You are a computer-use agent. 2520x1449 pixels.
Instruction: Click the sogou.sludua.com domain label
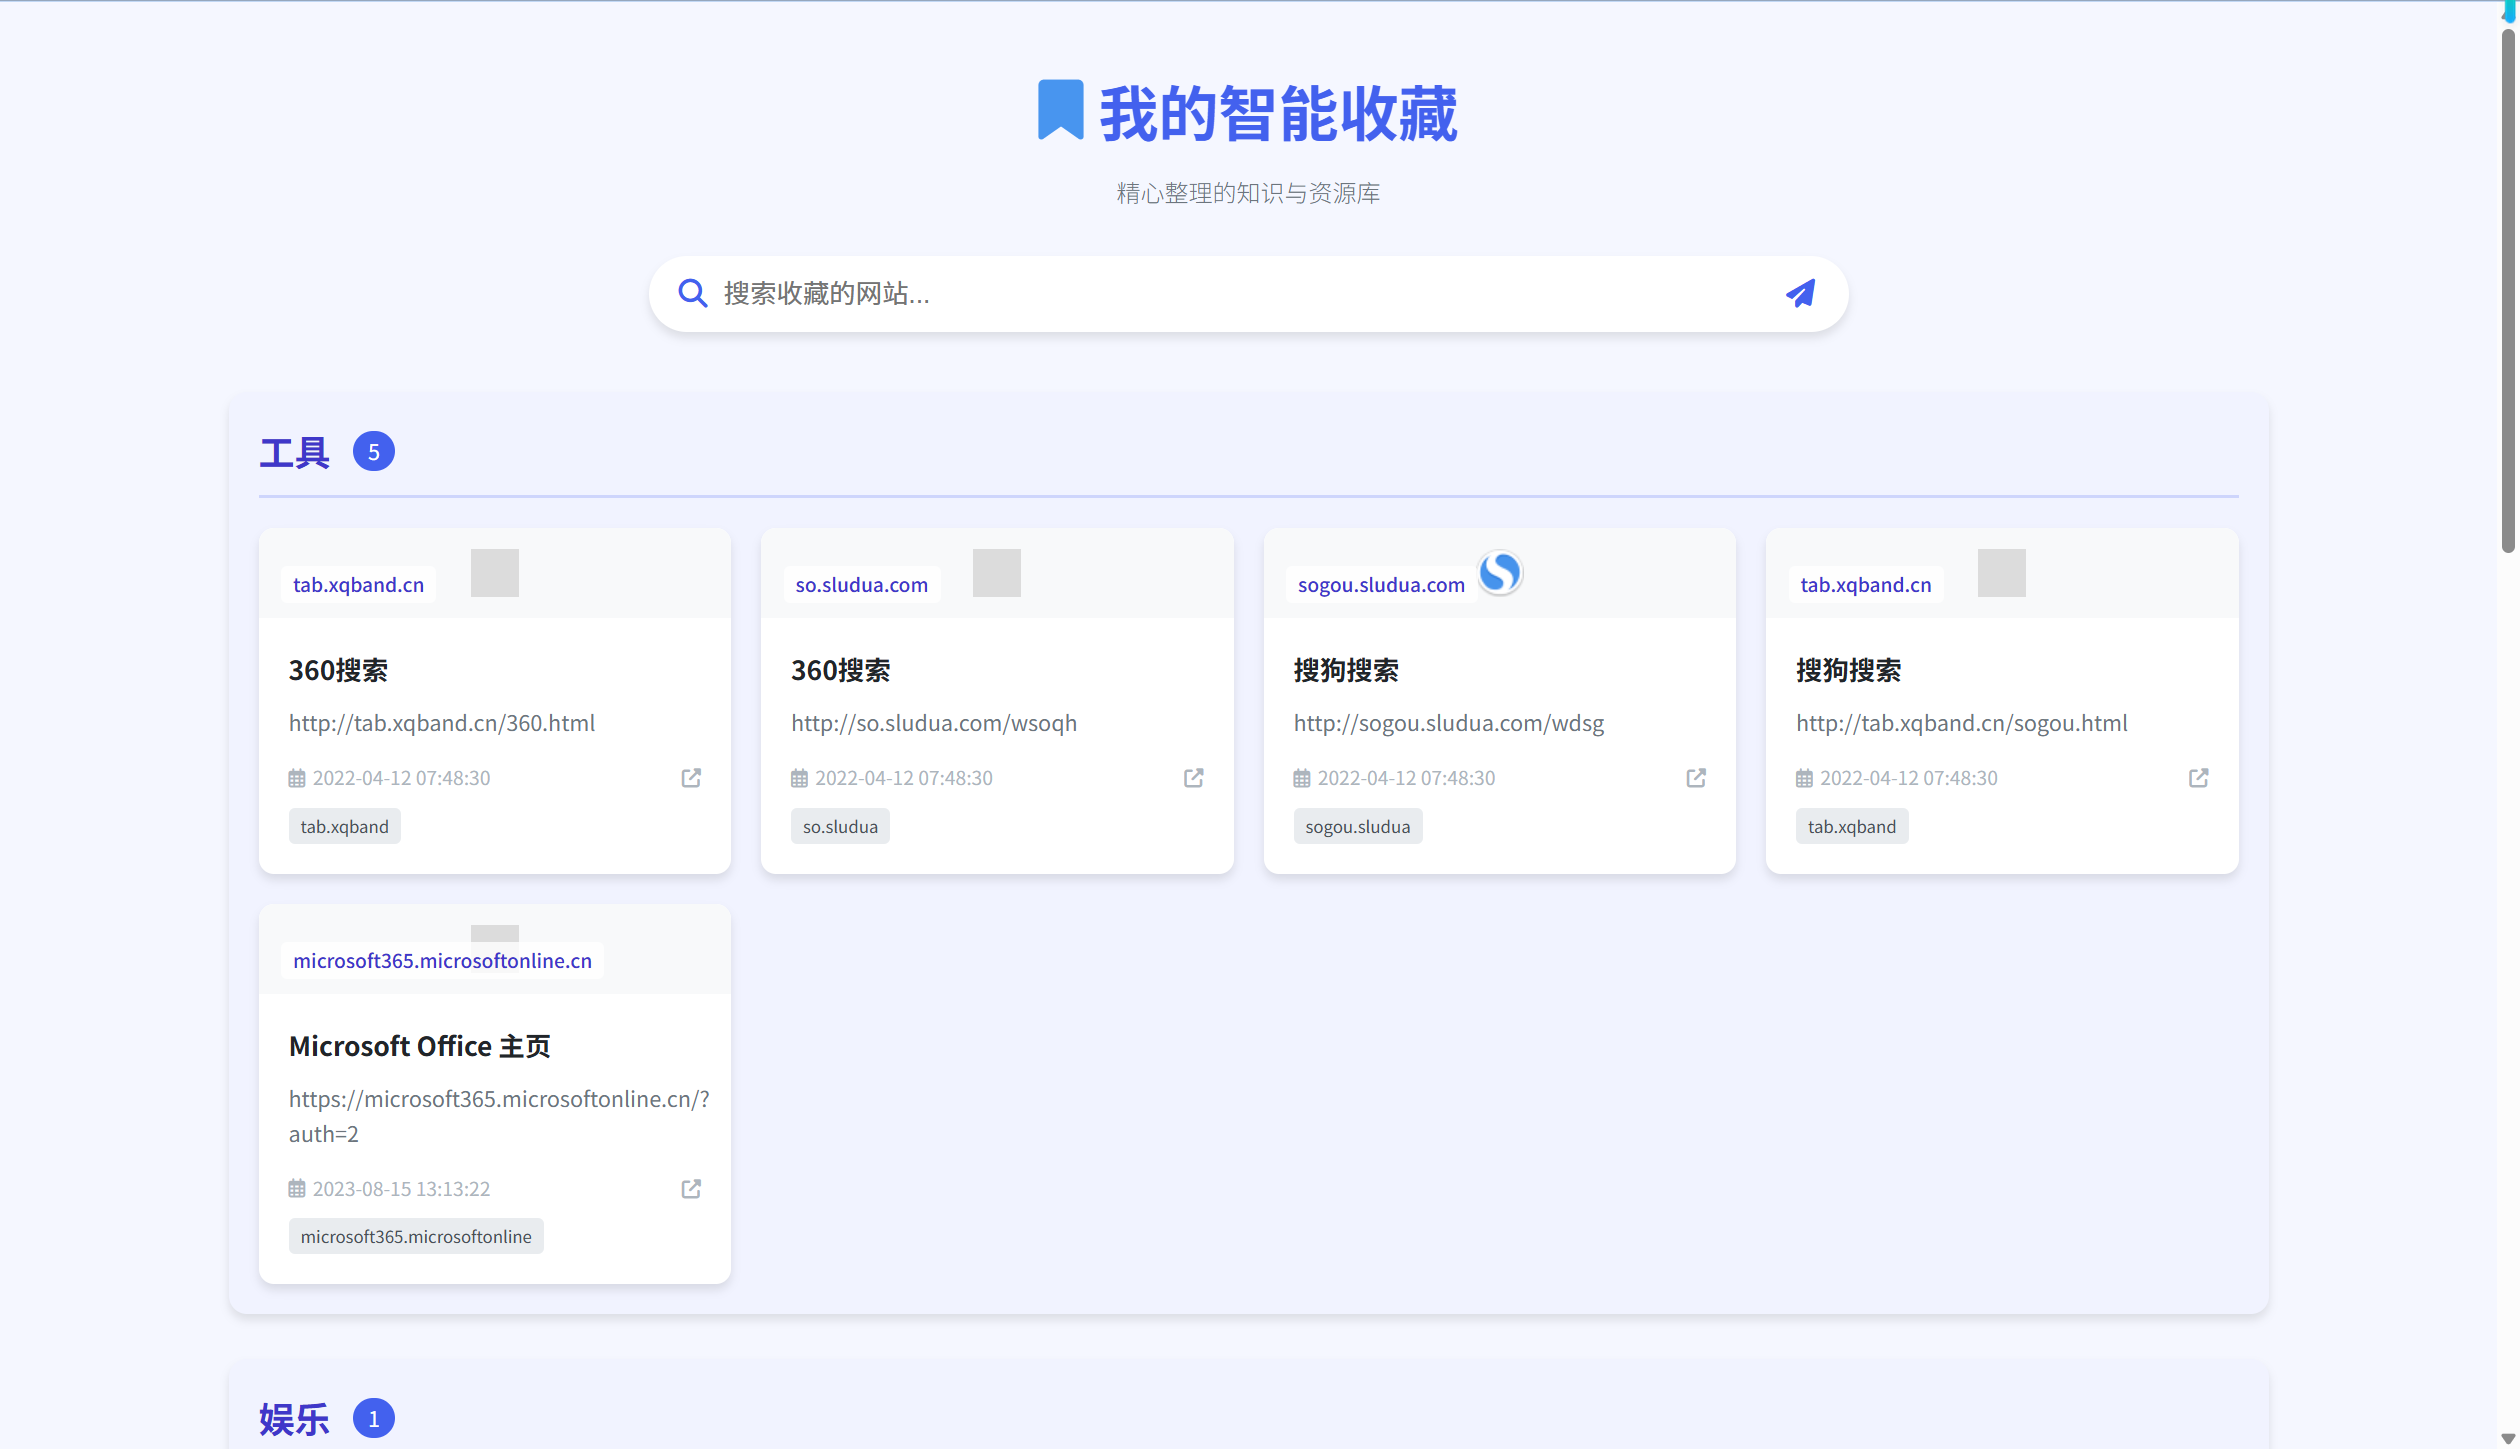coord(1381,585)
